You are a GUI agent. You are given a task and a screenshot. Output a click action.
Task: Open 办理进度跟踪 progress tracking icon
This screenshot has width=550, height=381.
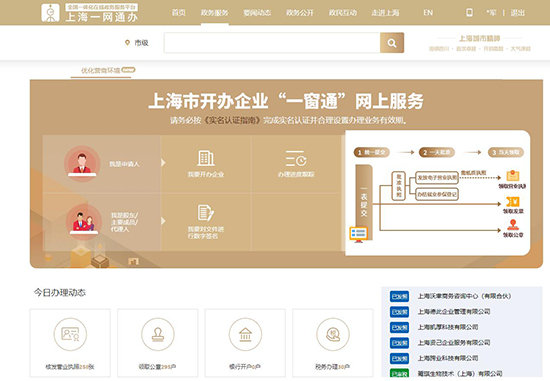point(296,158)
